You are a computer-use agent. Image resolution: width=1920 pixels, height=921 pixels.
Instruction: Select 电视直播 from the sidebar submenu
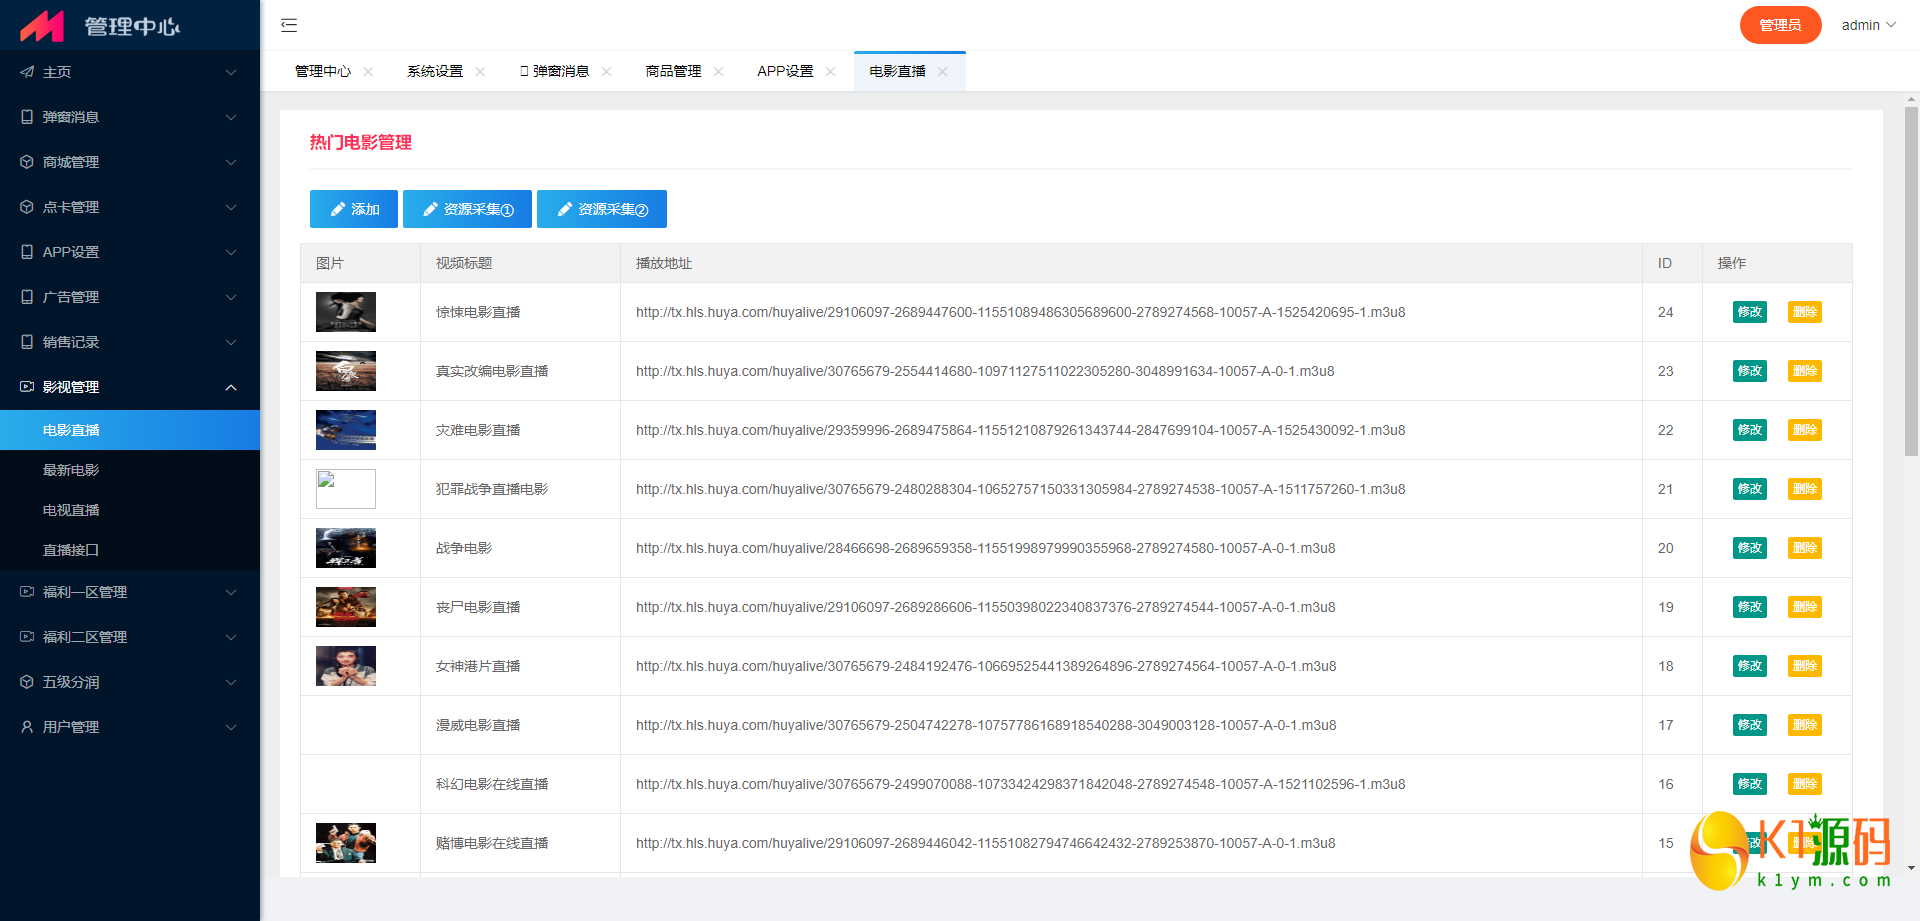click(71, 510)
